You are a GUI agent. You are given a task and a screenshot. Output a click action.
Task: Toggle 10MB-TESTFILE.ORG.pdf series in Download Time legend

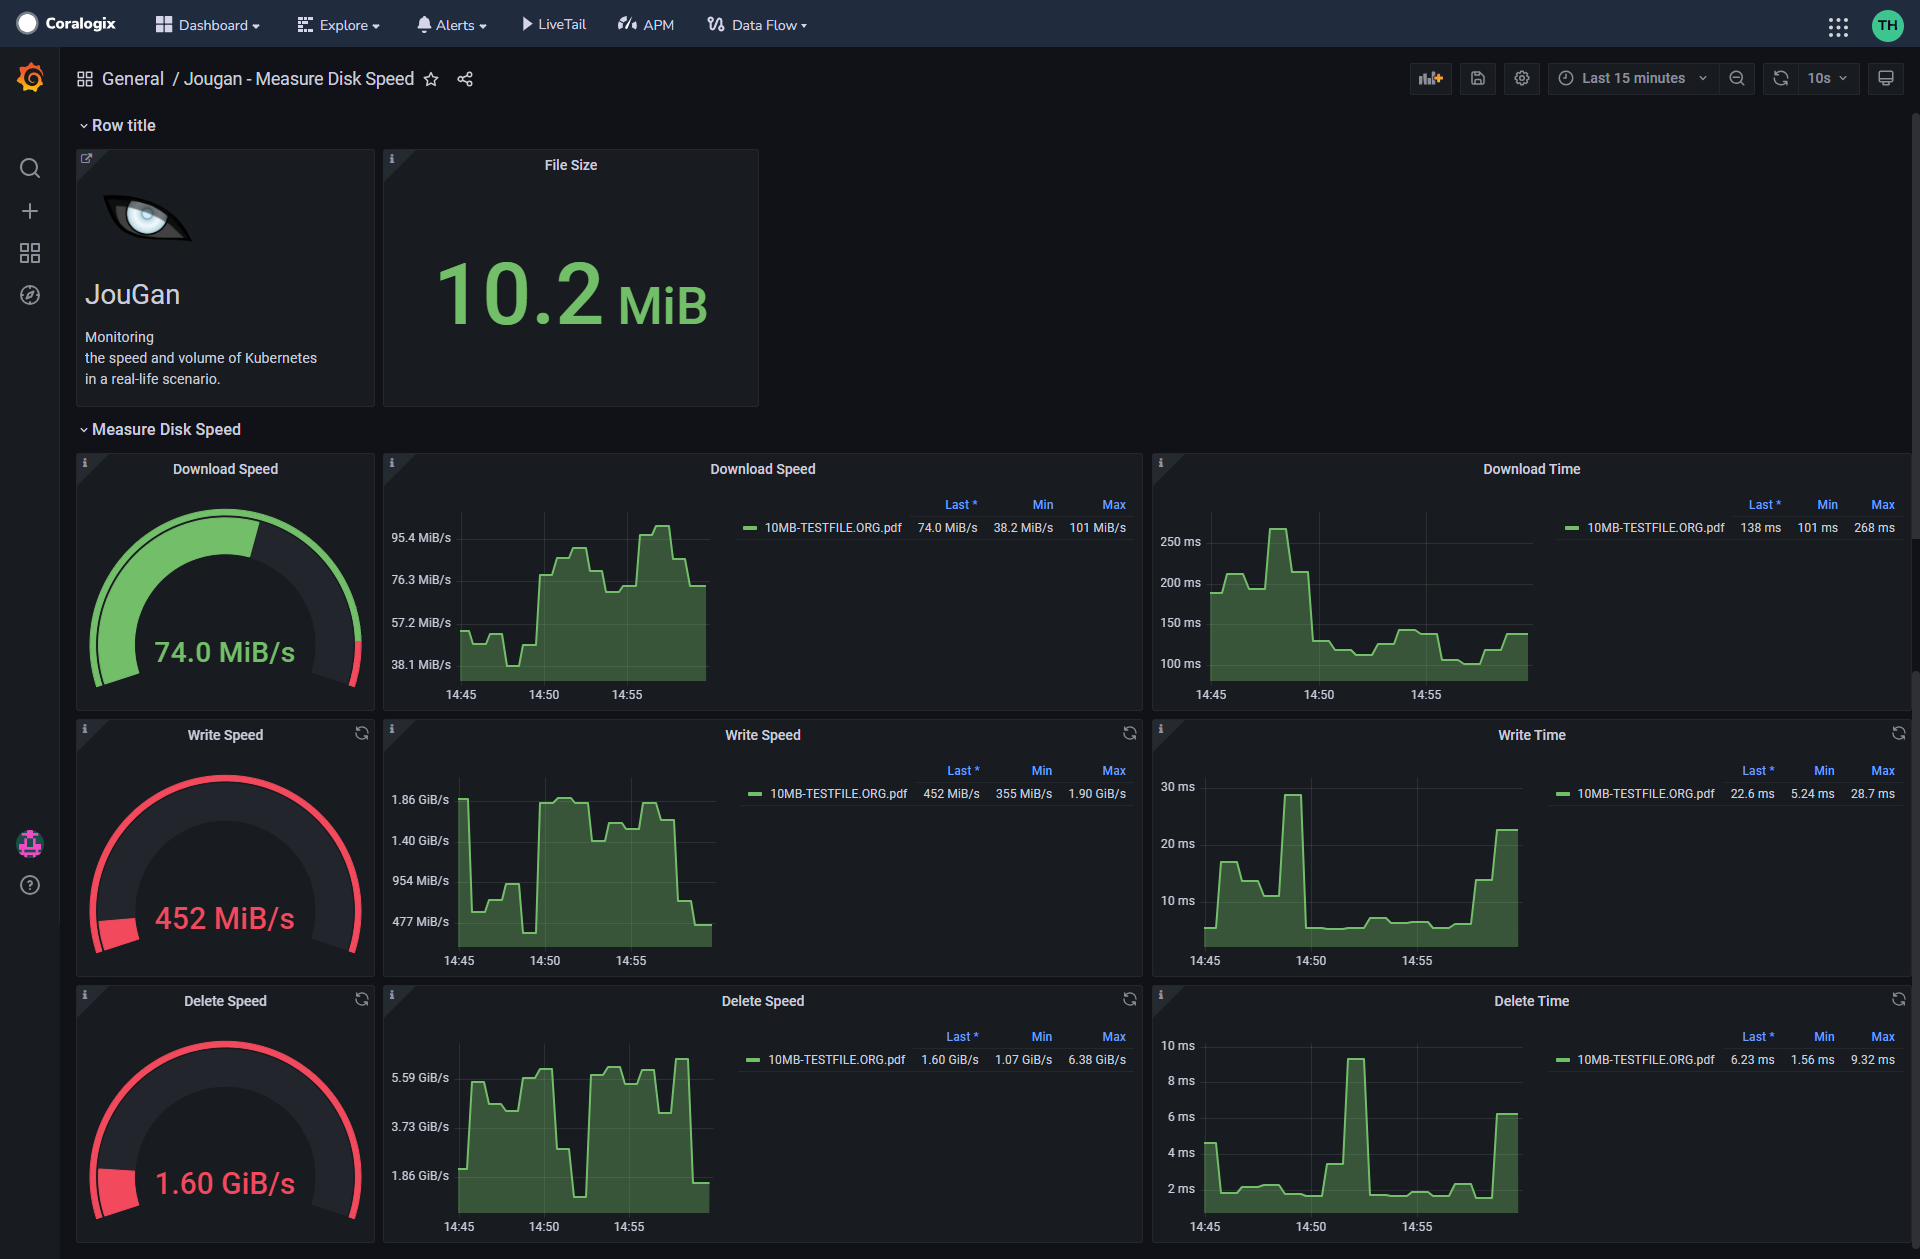tap(1655, 528)
